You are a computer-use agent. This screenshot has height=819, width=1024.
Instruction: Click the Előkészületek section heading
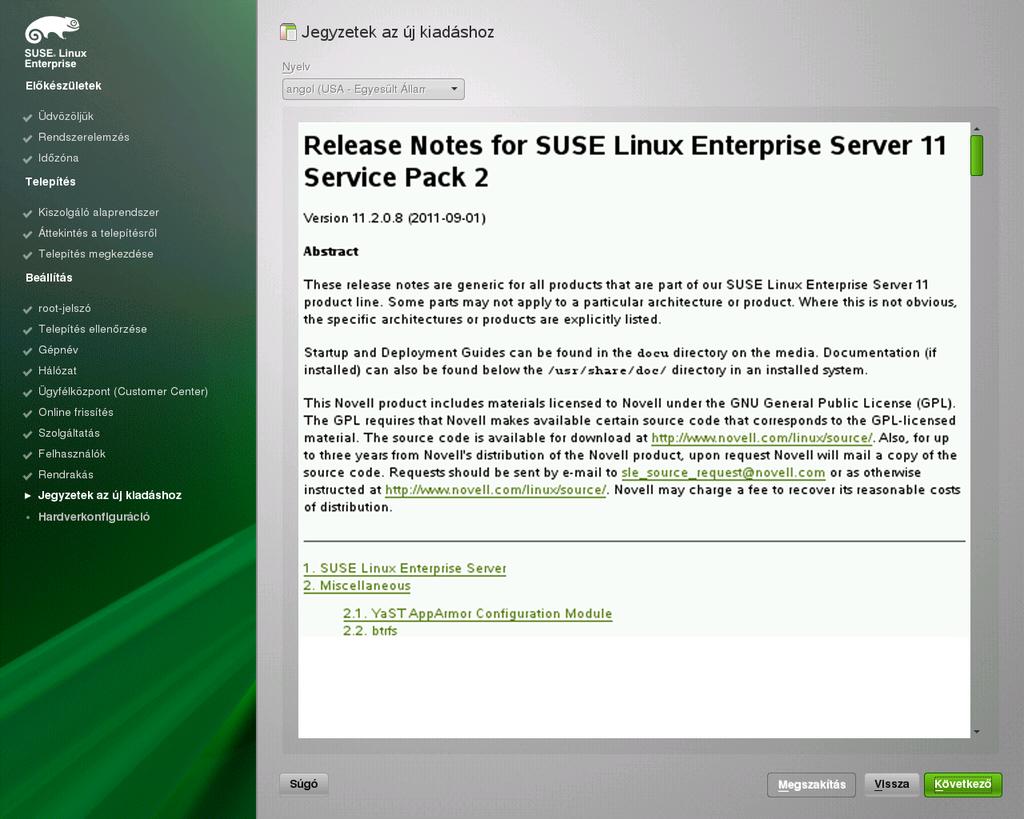[63, 86]
